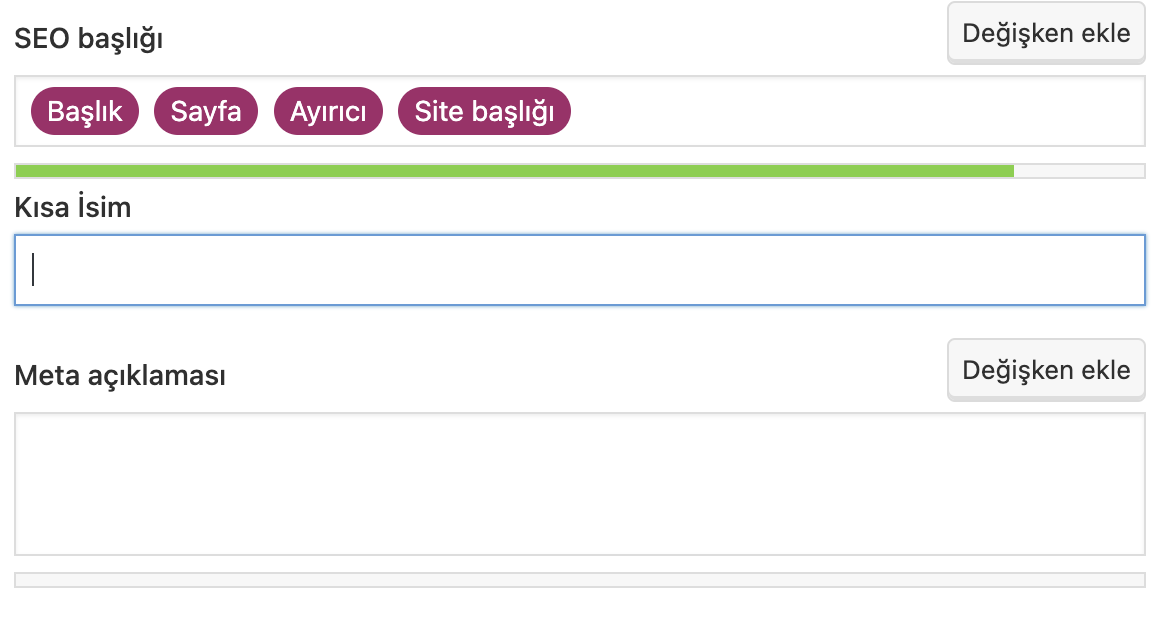Click Değişken ekle beside Meta açıklaması
1156x618 pixels.
click(x=1046, y=370)
